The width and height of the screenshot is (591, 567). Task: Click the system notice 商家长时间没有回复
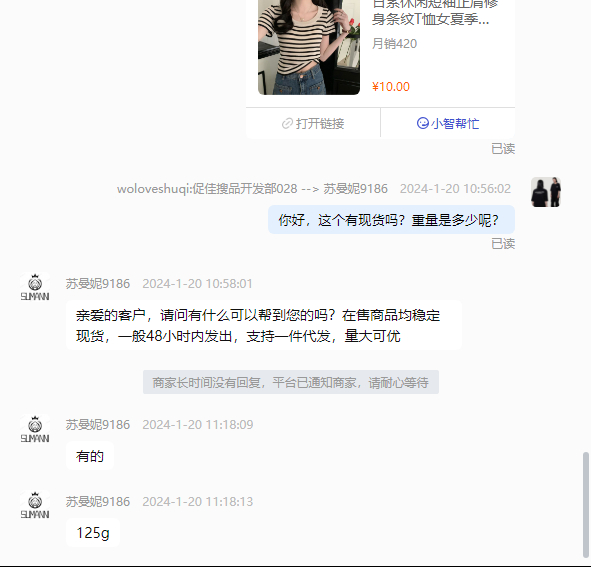click(x=291, y=382)
